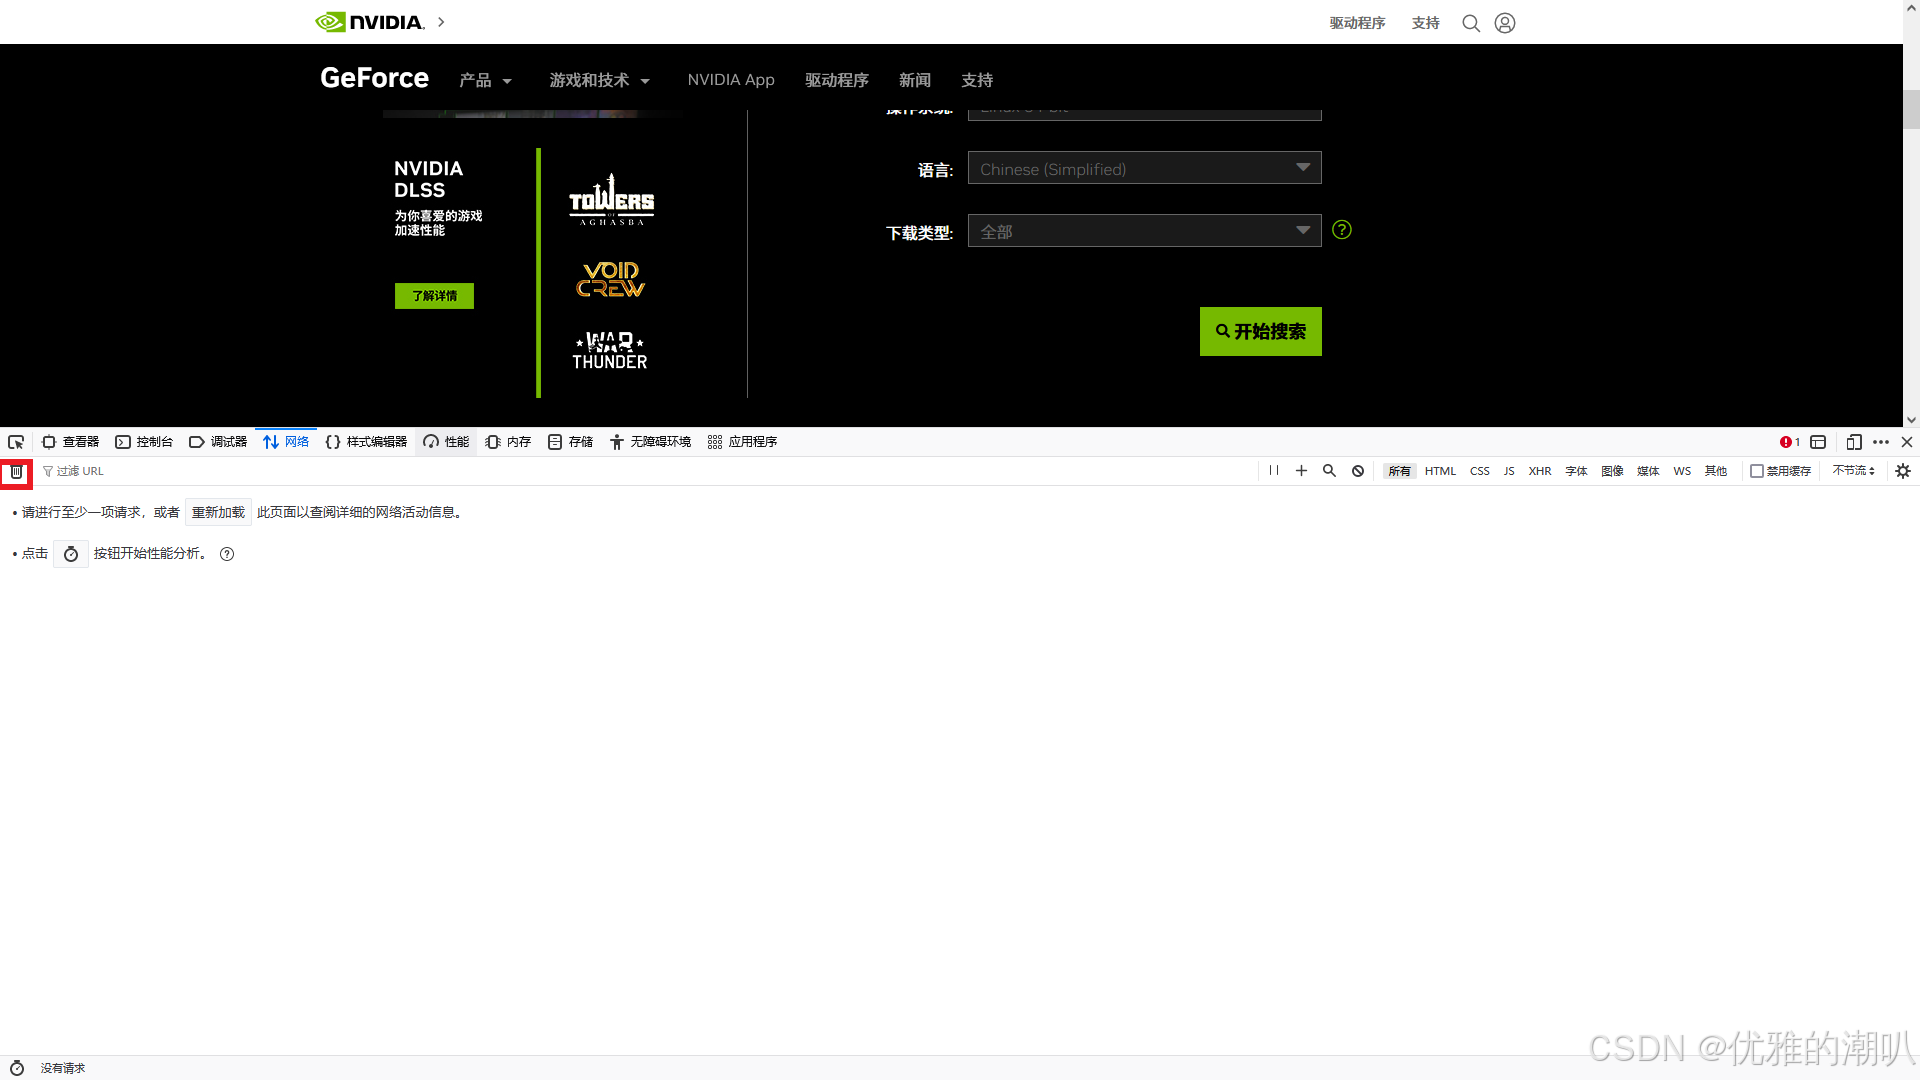Click the green help icon beside 下载类型
The image size is (1920, 1080).
[x=1342, y=230]
